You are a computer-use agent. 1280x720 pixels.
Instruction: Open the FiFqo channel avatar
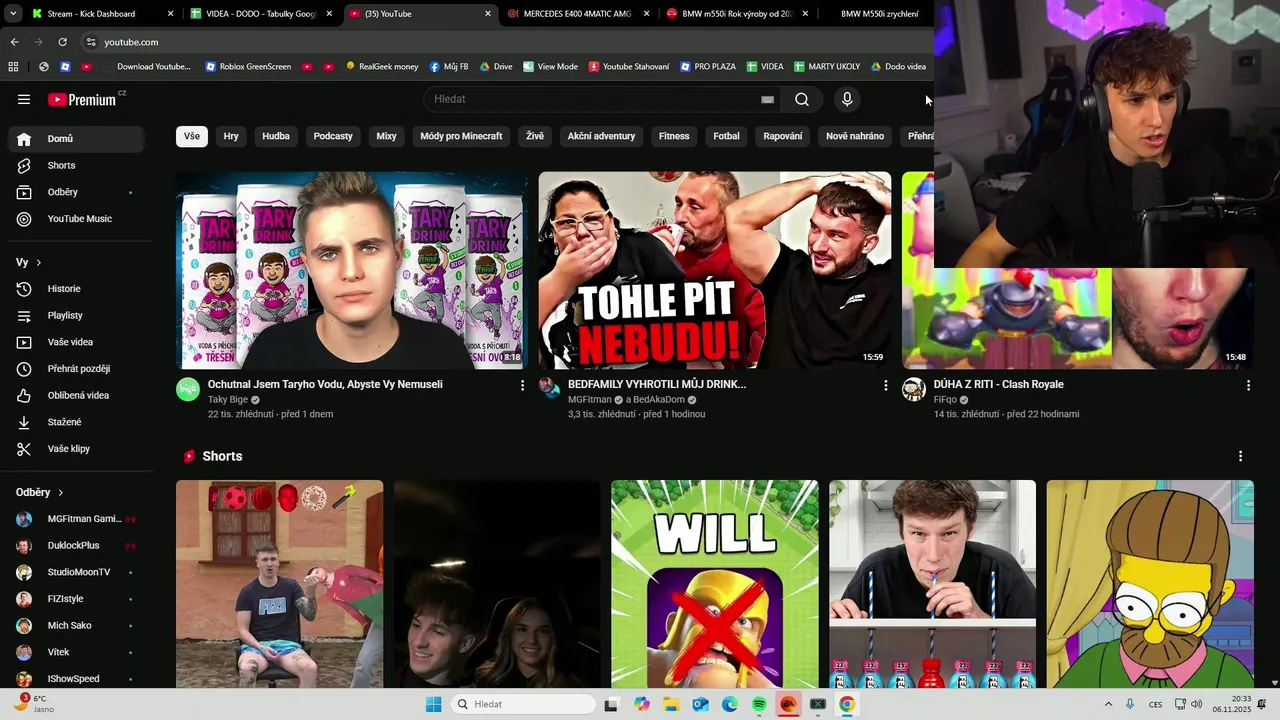tap(914, 390)
